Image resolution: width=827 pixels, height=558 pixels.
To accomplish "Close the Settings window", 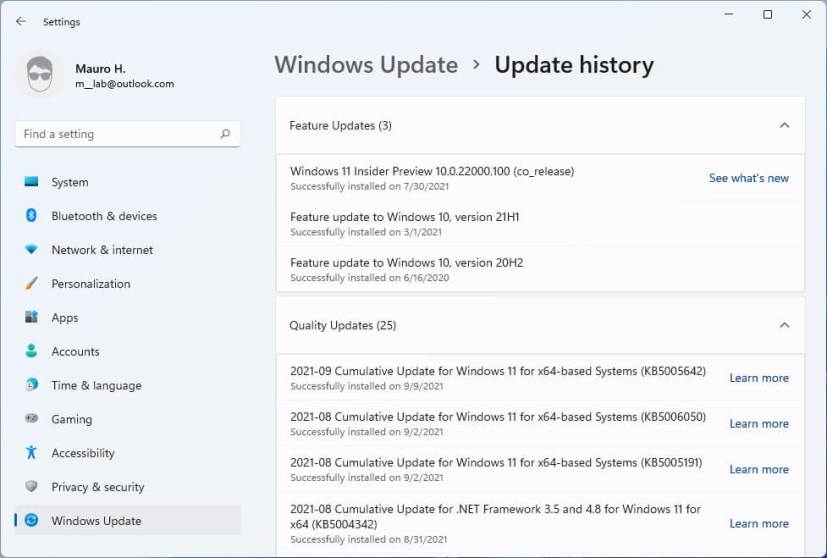I will pyautogui.click(x=806, y=14).
